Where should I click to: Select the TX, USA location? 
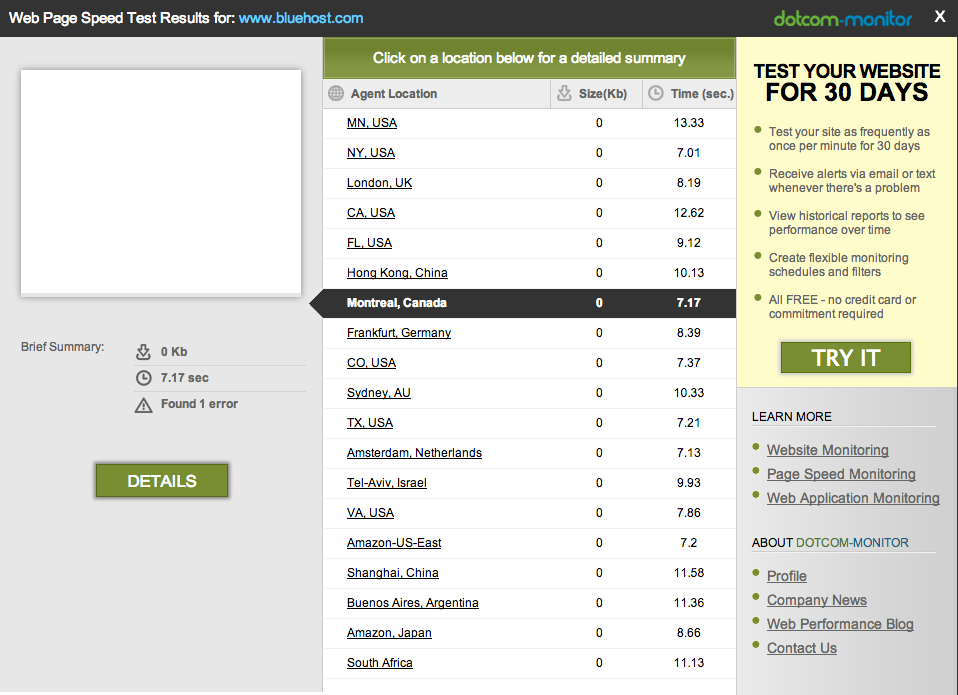click(370, 422)
